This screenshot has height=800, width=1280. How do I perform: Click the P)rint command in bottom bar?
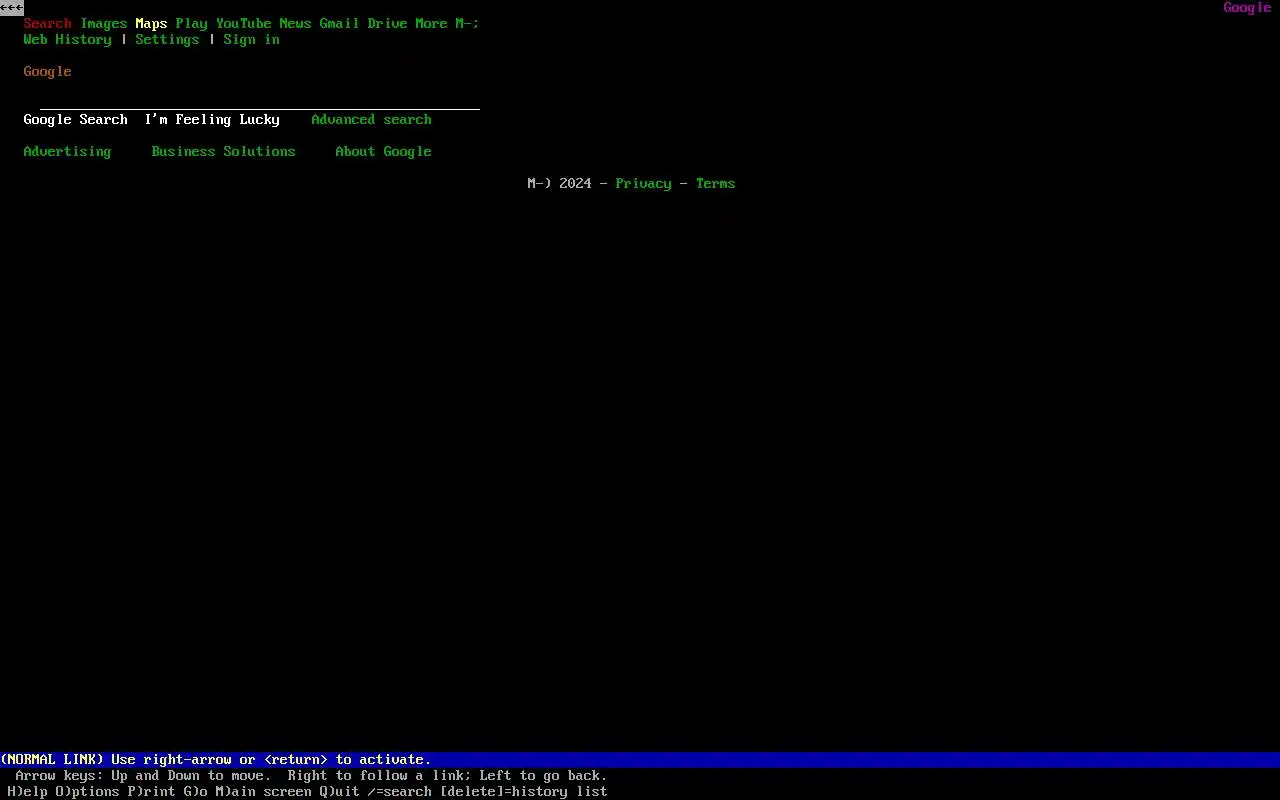click(152, 792)
